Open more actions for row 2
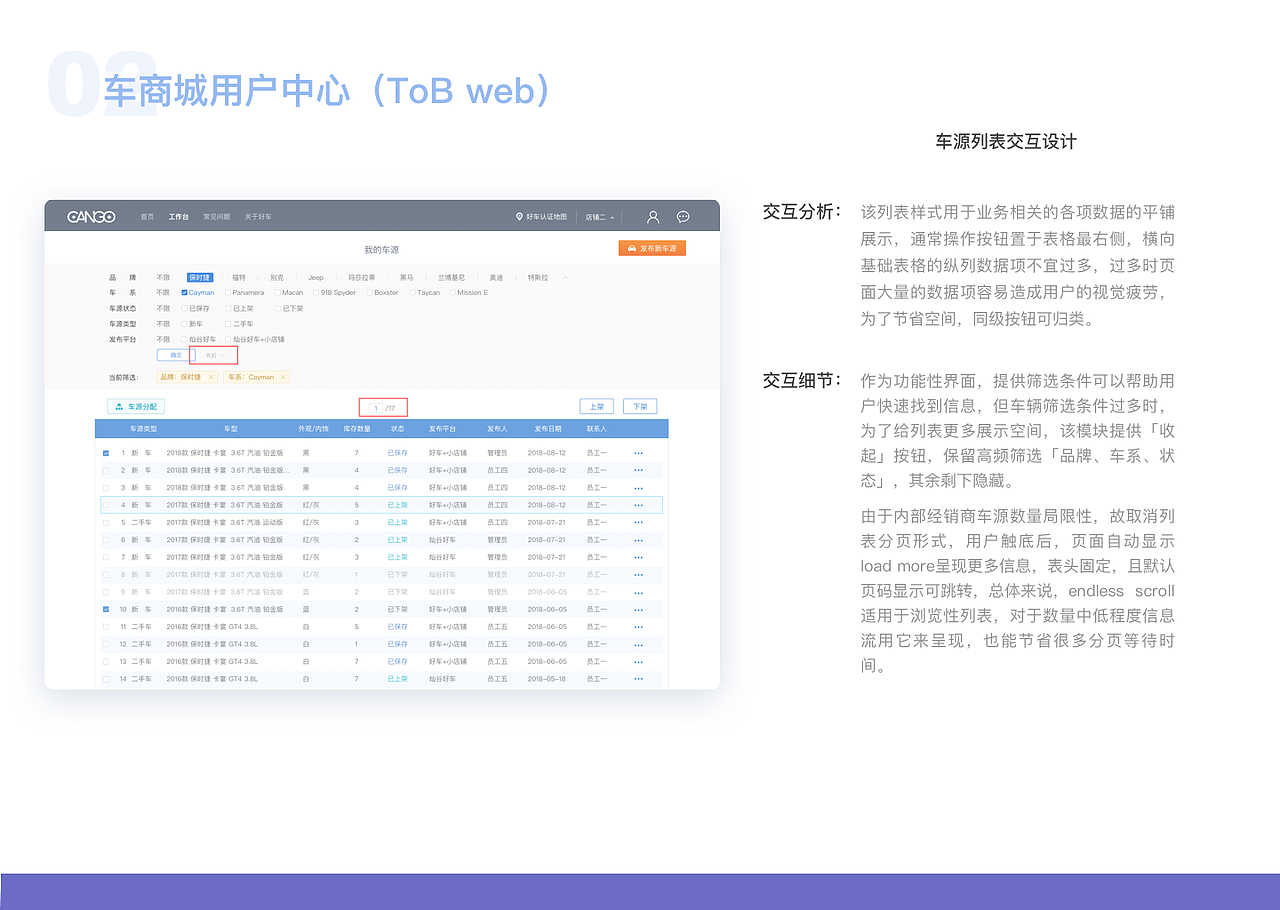This screenshot has height=910, width=1280. [x=638, y=470]
